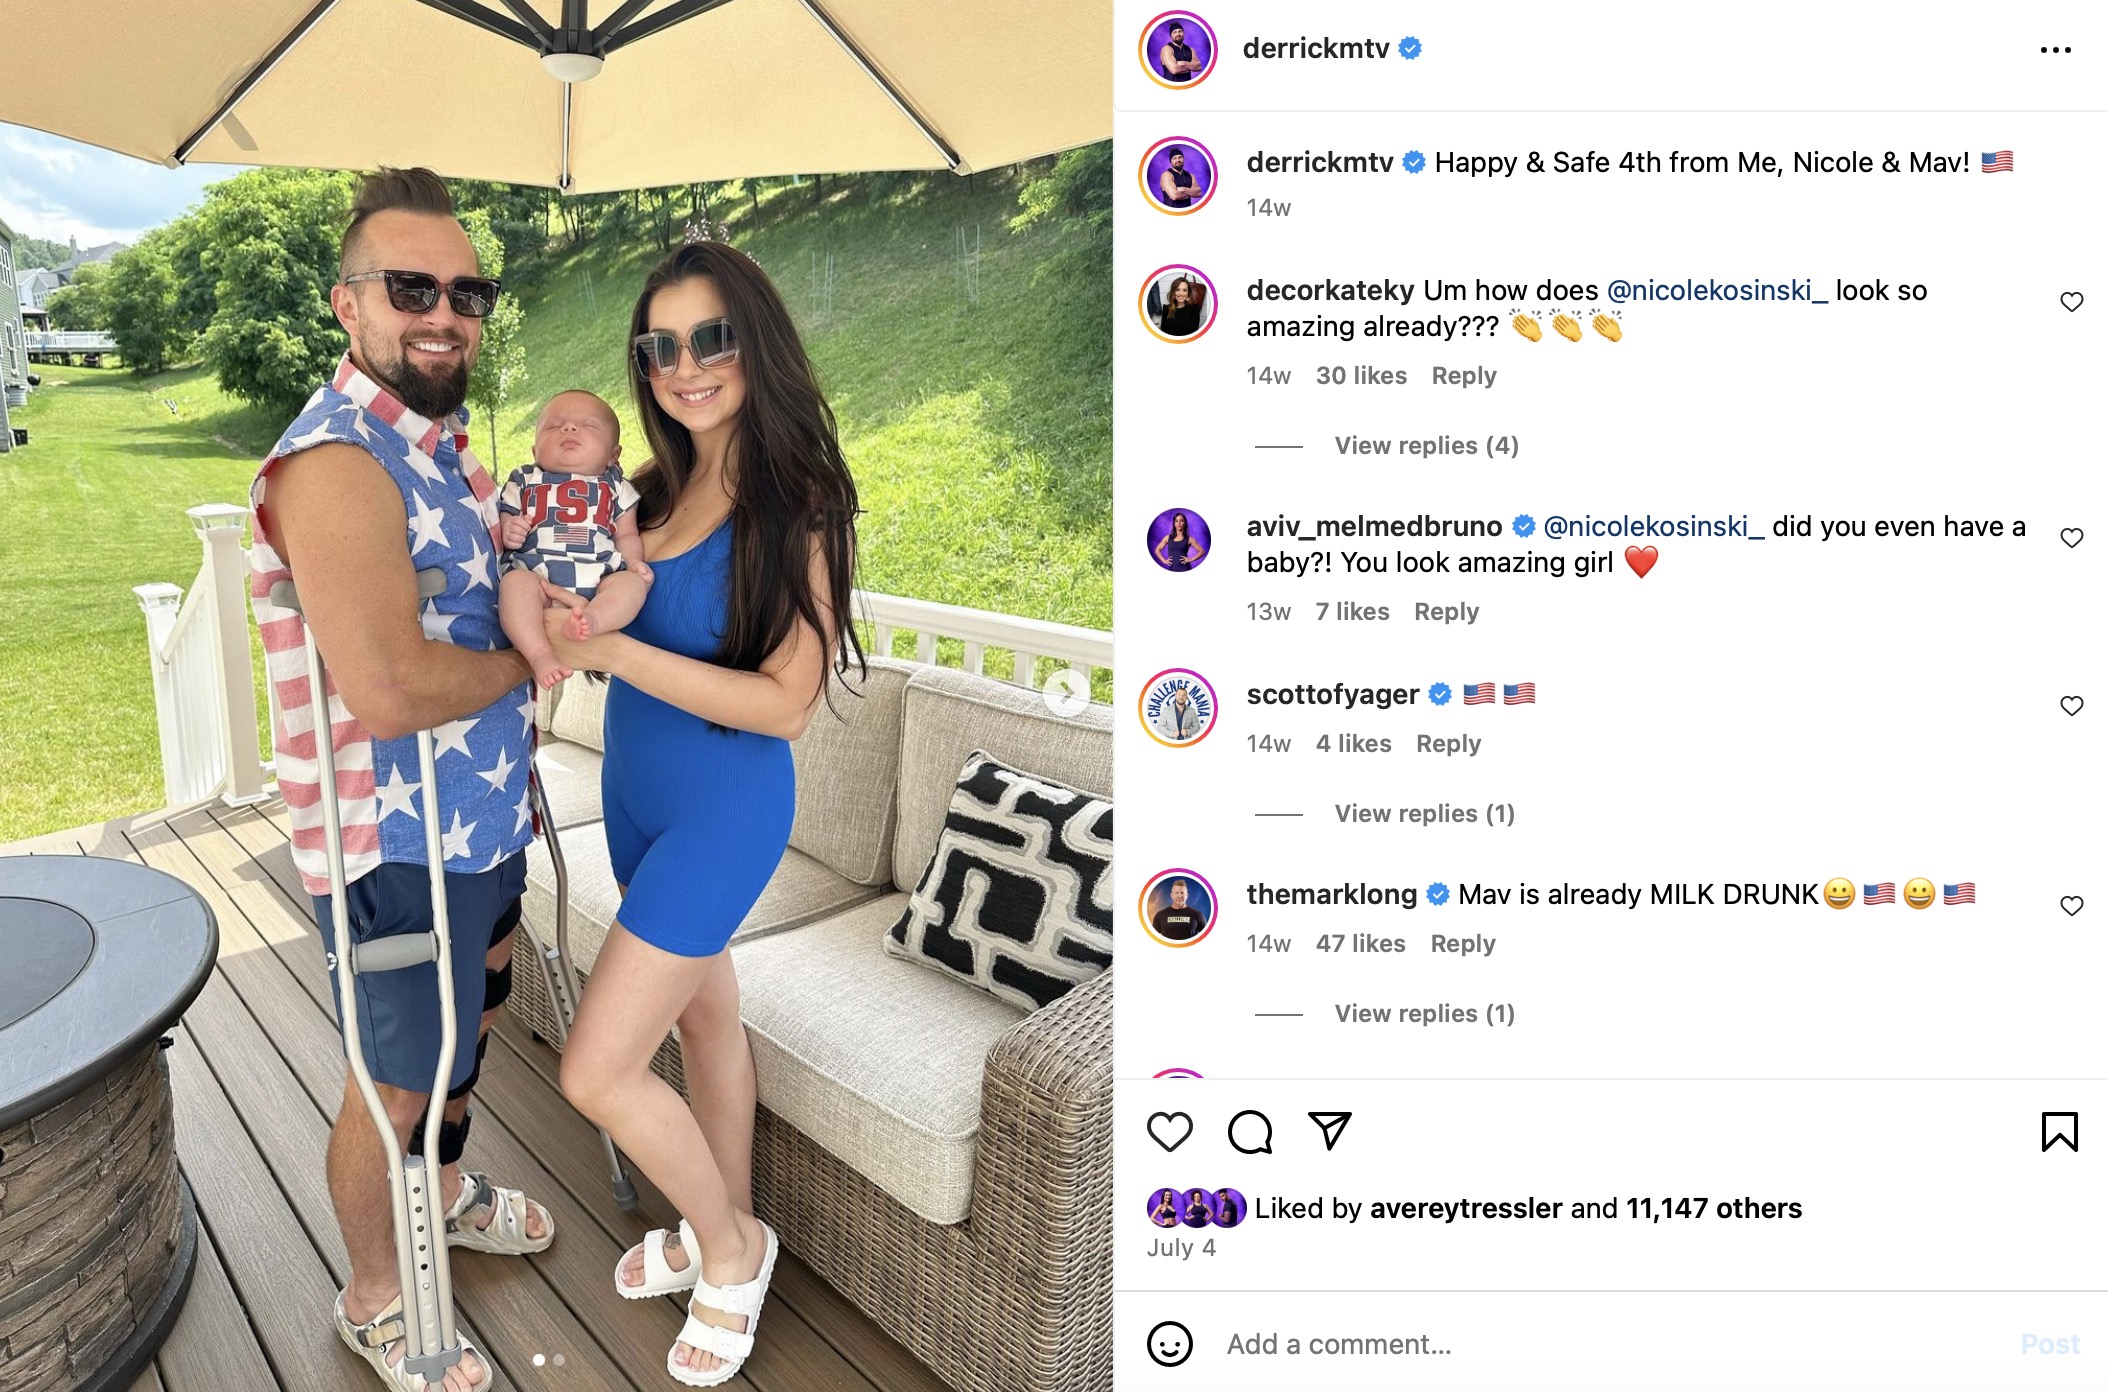
Task: Go to next photo arrow
Action: pos(1066,692)
